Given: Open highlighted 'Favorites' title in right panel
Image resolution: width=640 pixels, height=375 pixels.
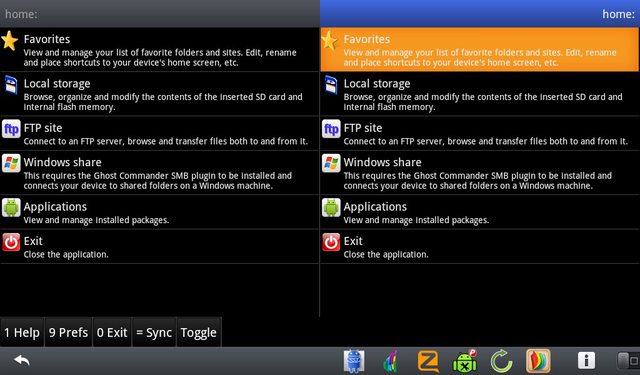Looking at the screenshot, I should point(367,39).
